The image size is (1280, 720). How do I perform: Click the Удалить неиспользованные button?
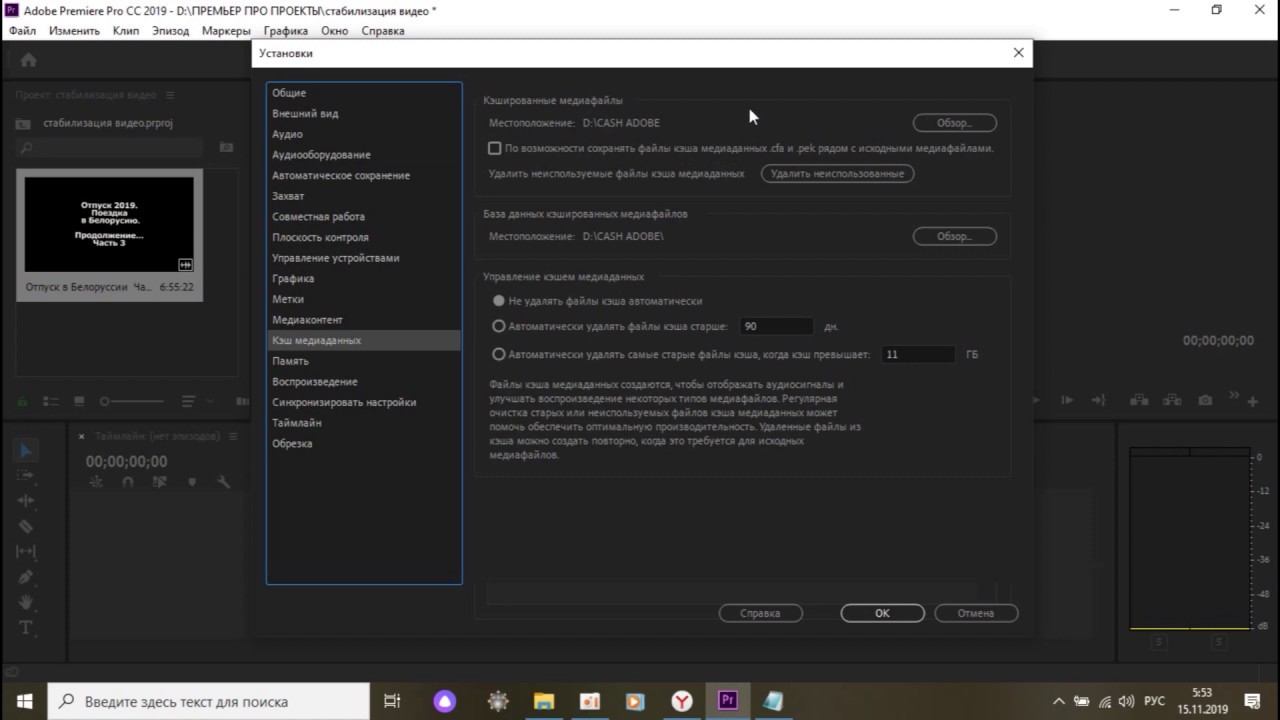(x=837, y=173)
